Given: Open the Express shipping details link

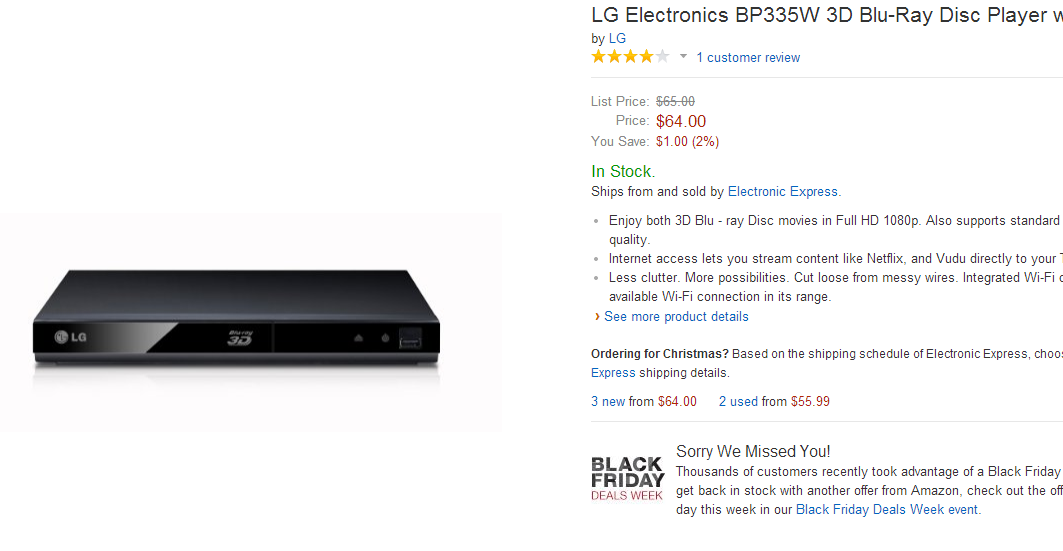Looking at the screenshot, I should tap(613, 373).
